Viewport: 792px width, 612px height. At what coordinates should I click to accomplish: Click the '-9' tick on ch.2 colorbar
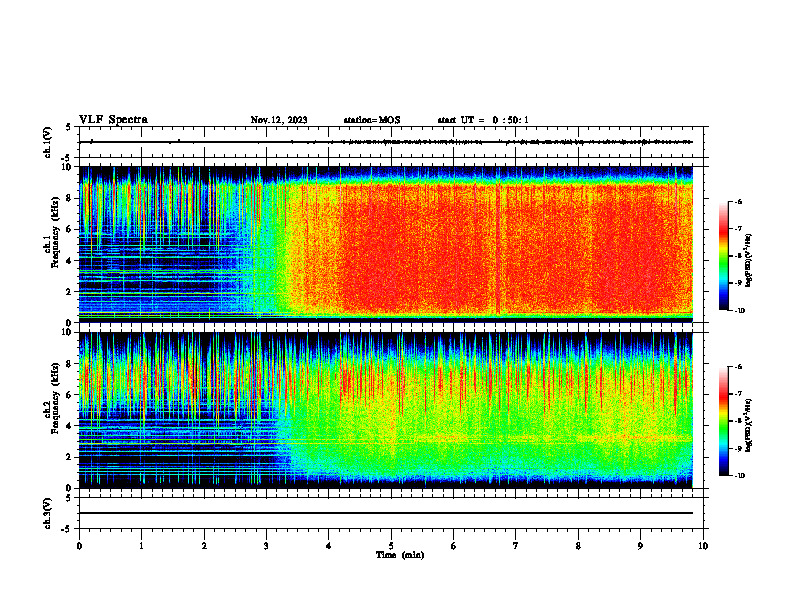(x=738, y=448)
